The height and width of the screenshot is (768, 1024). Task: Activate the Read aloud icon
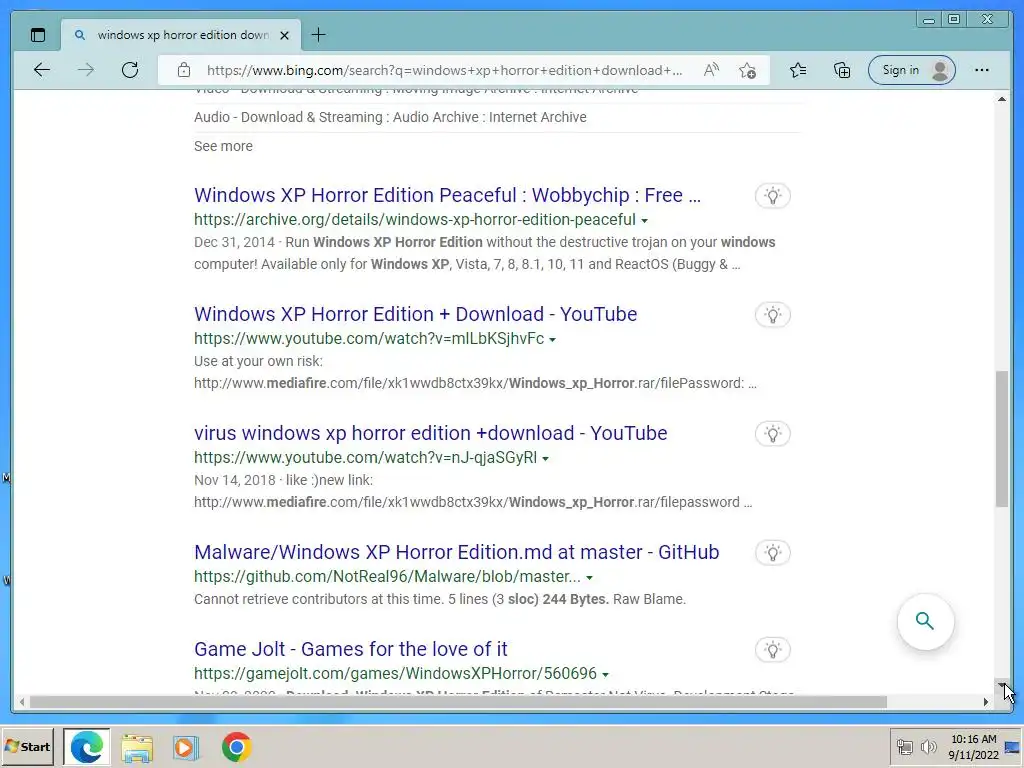(711, 70)
